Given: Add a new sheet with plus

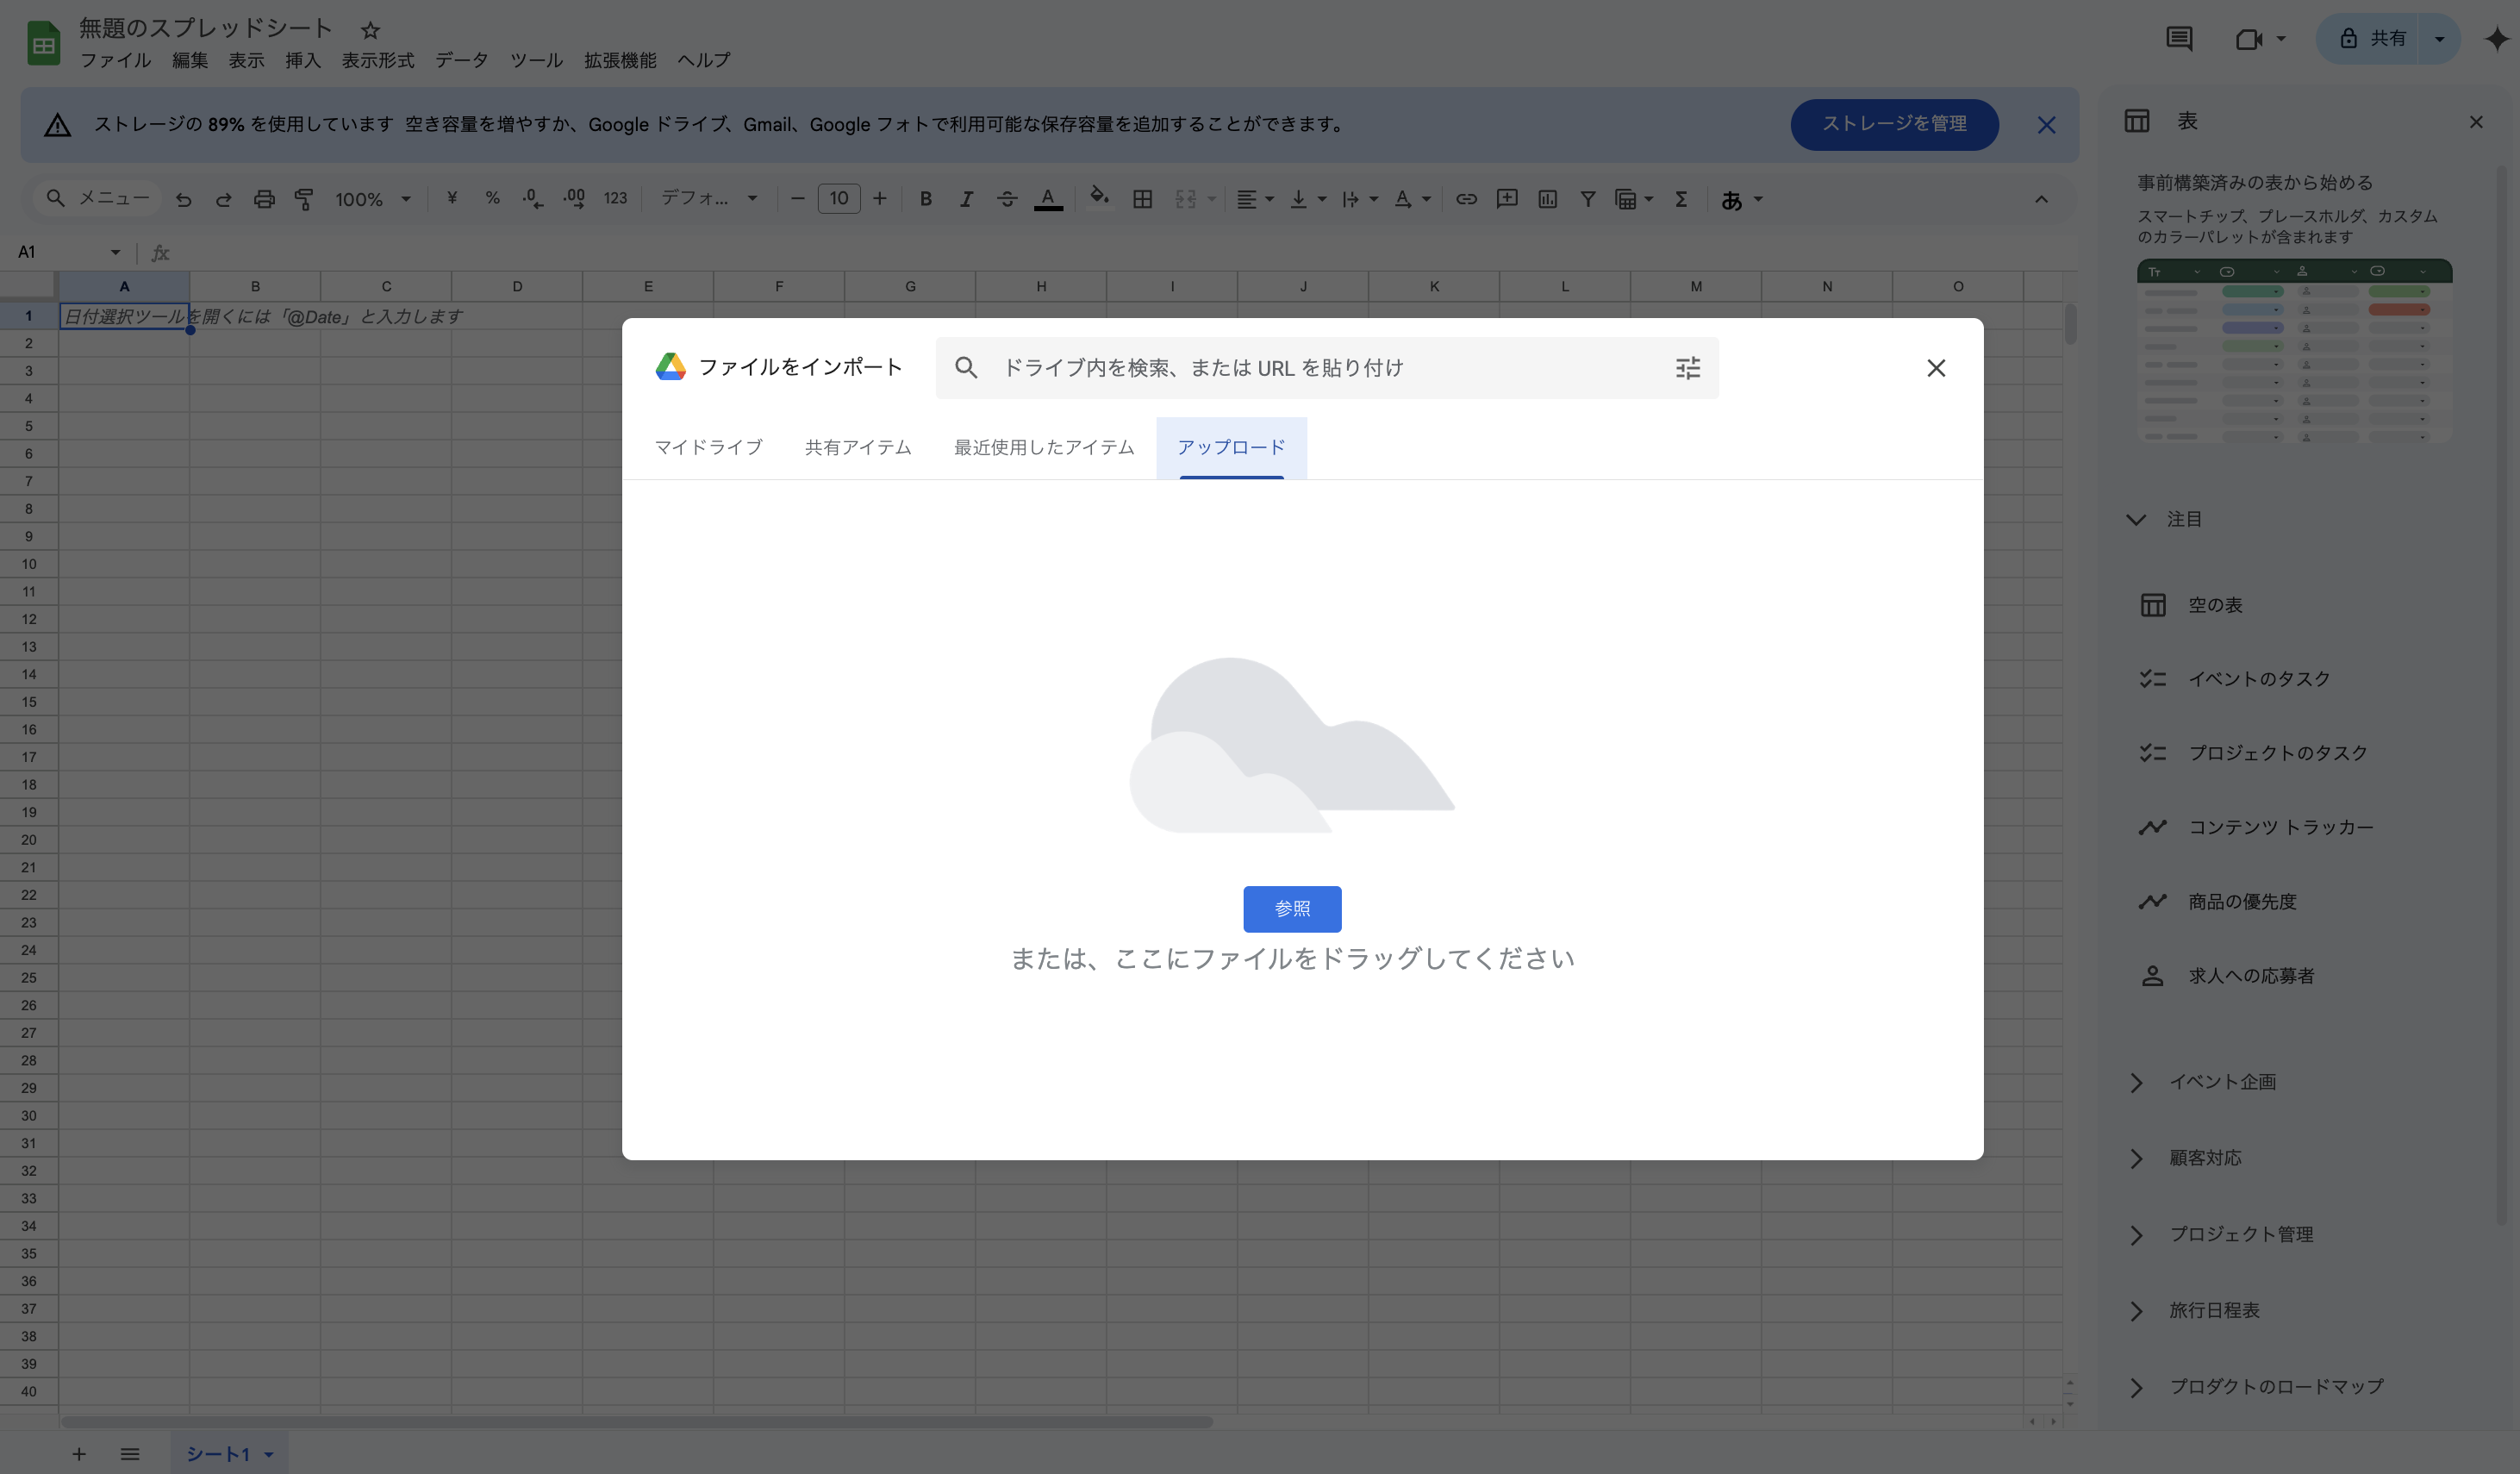Looking at the screenshot, I should point(79,1454).
